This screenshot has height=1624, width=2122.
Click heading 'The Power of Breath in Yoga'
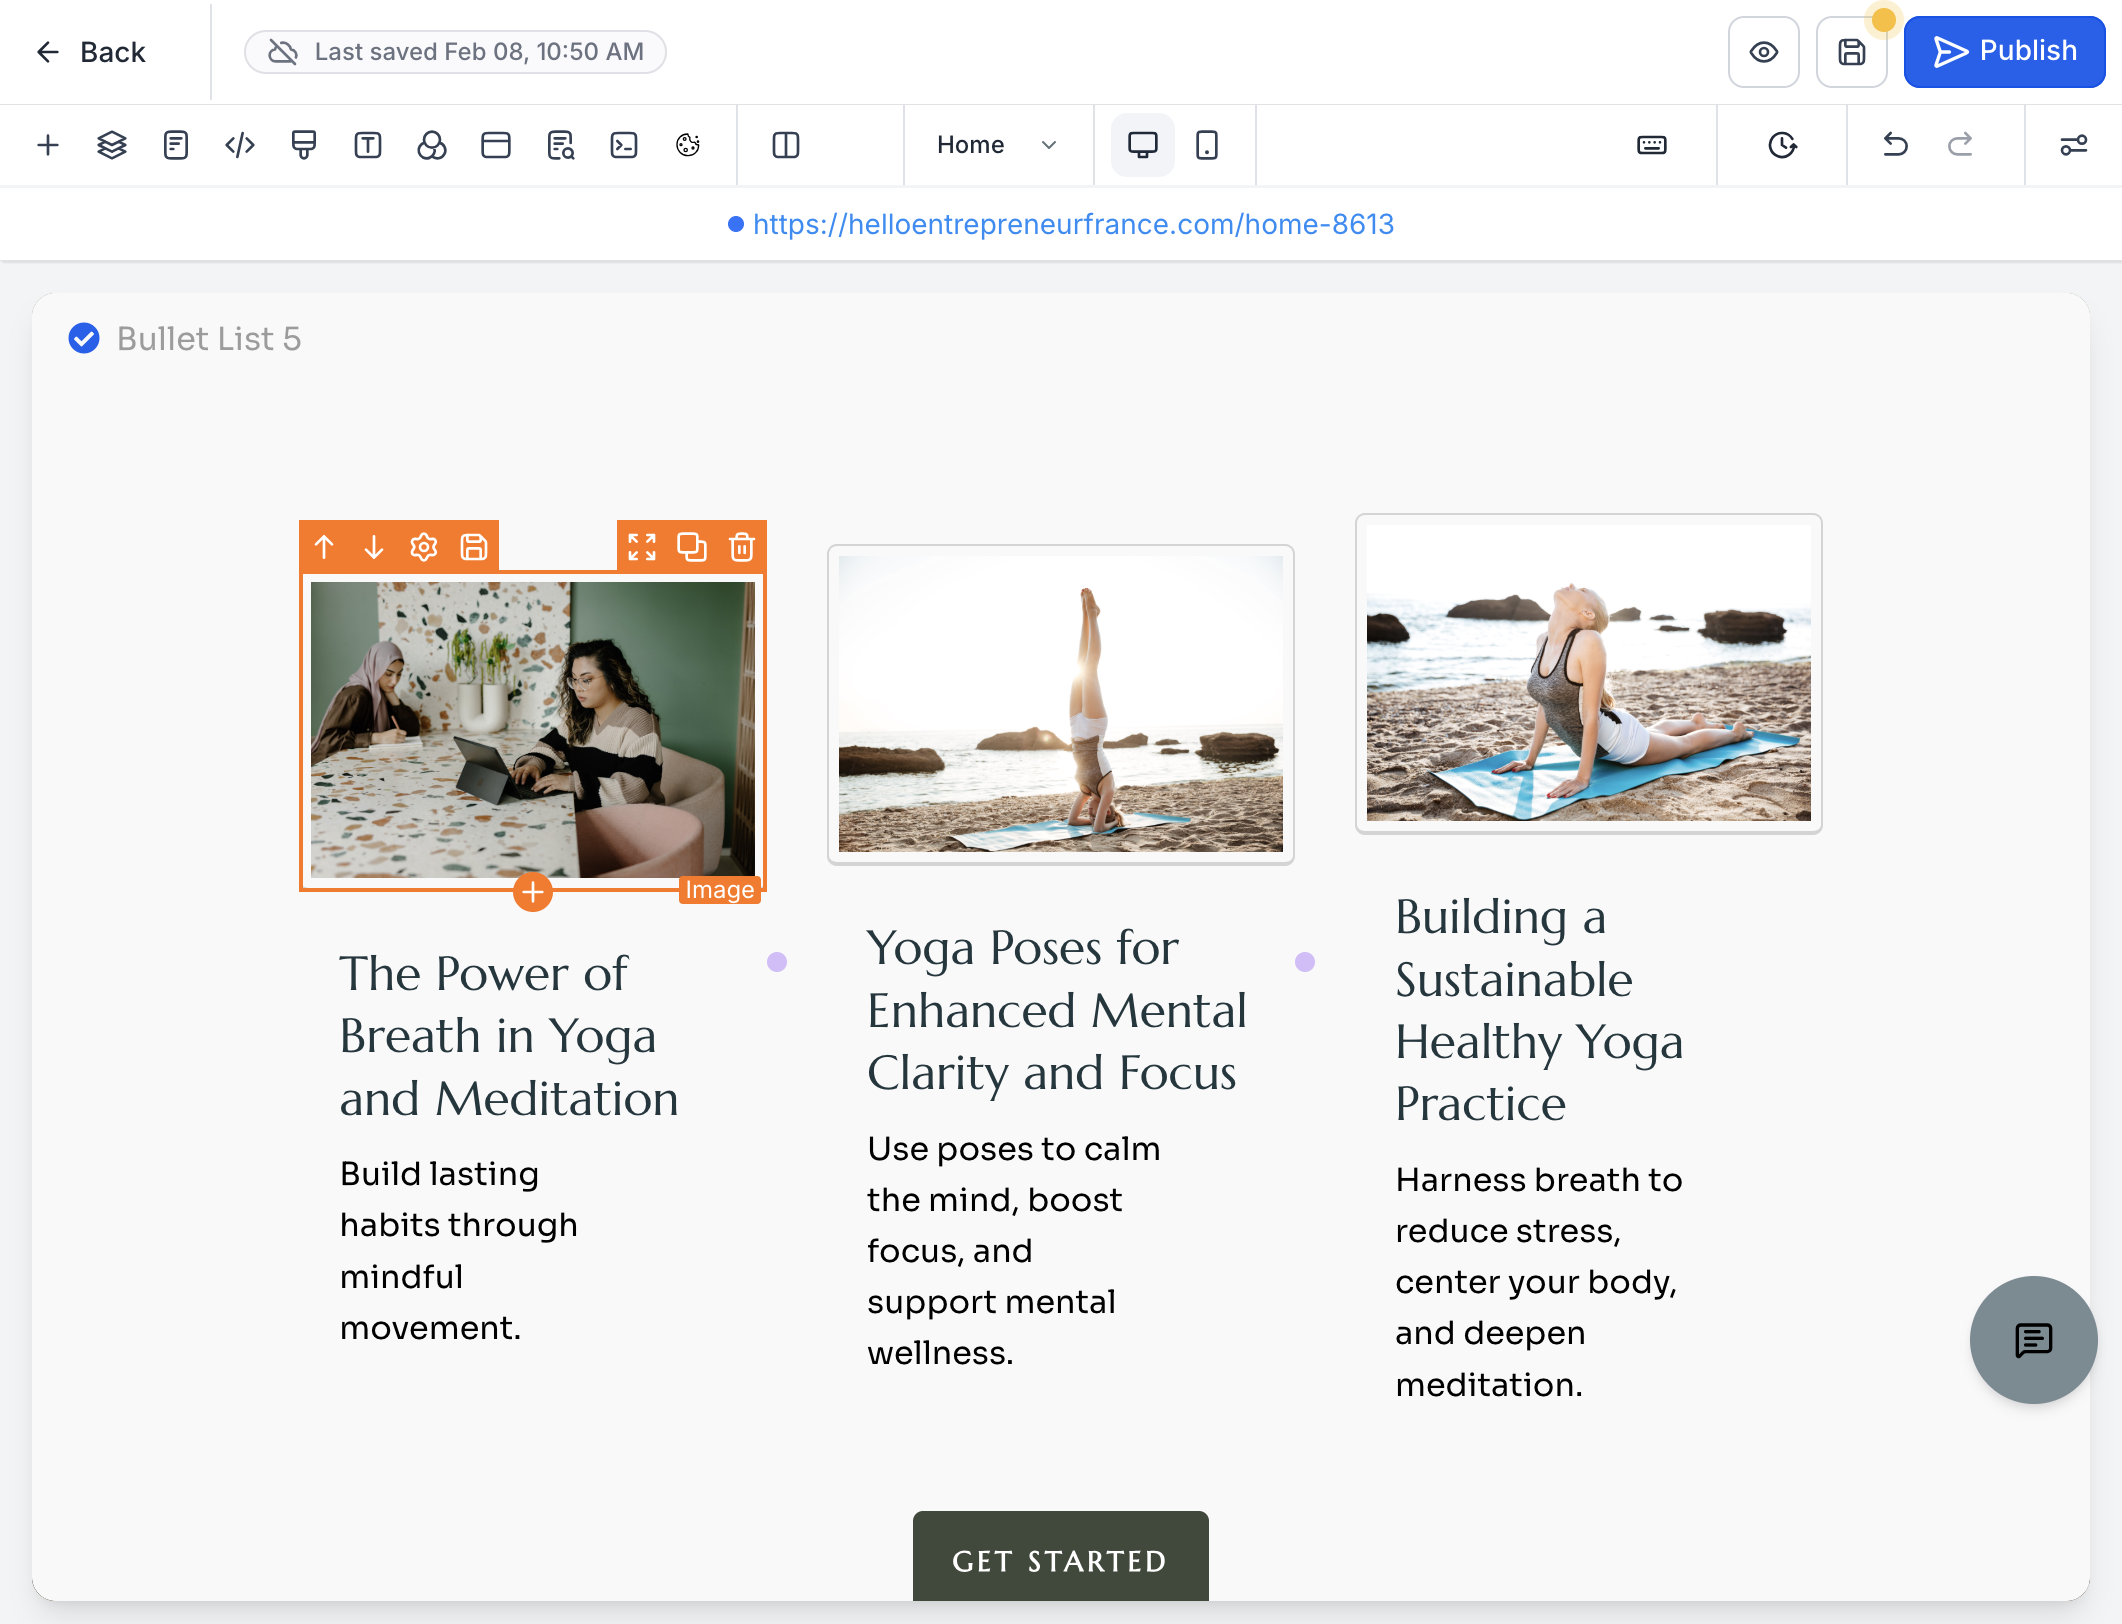click(509, 1035)
